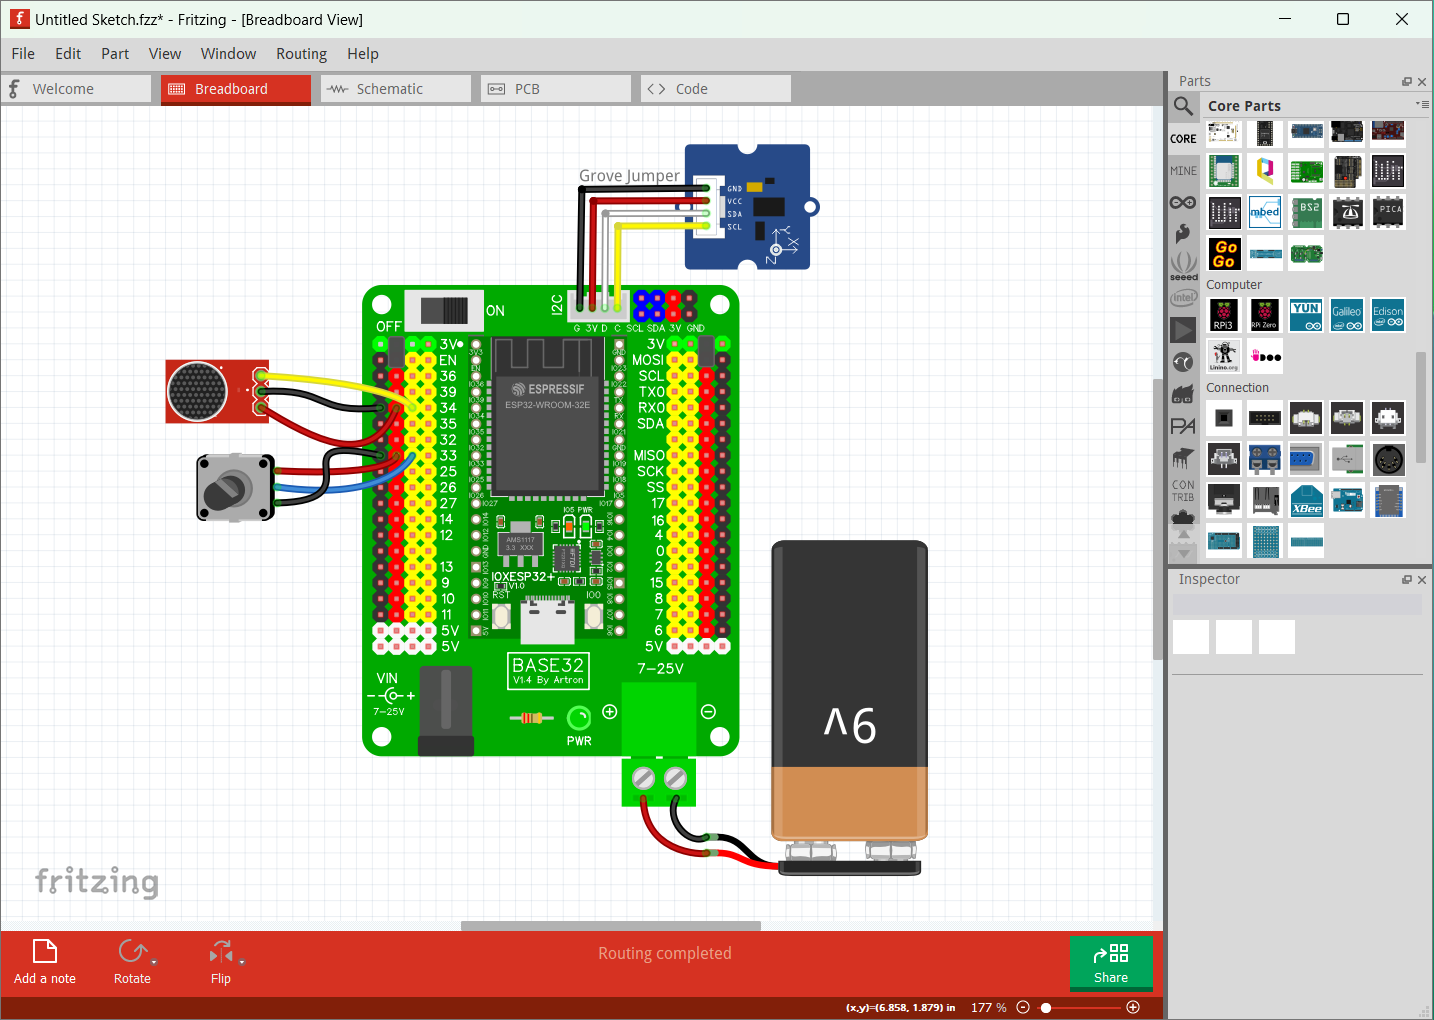
Task: Open the Intel parts bin
Action: (x=1183, y=297)
